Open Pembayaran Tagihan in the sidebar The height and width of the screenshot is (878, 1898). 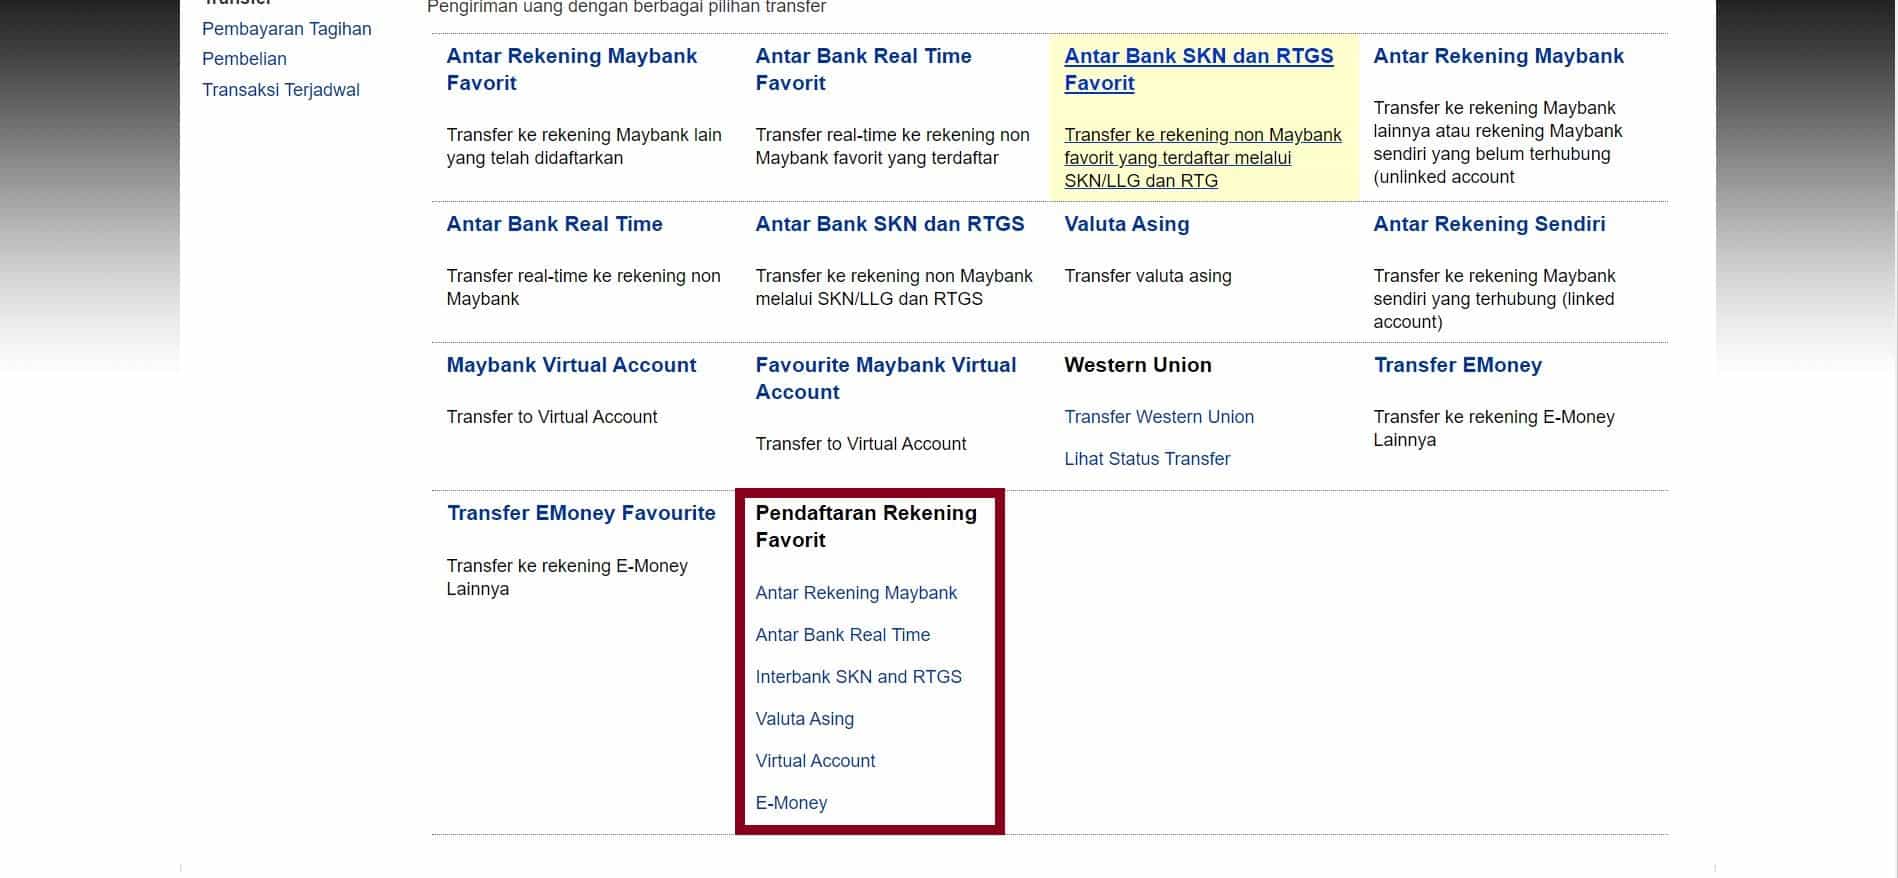tap(286, 29)
